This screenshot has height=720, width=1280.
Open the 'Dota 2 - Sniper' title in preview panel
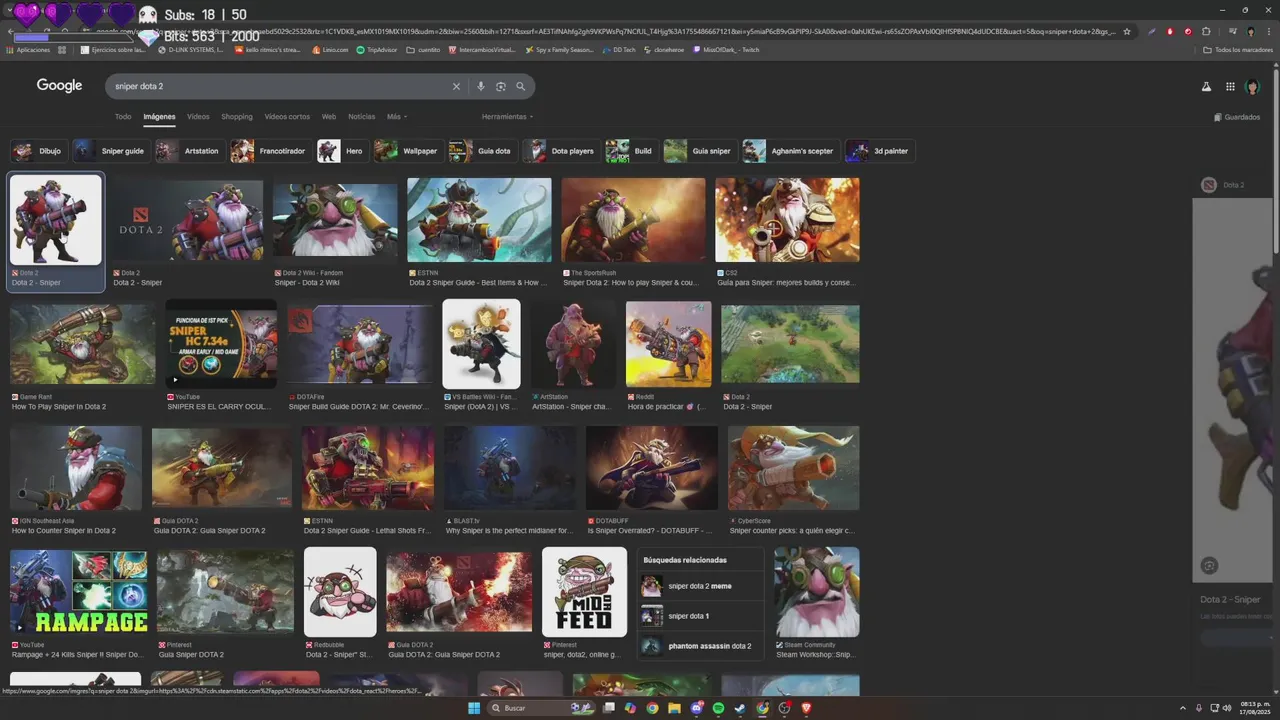point(1230,600)
